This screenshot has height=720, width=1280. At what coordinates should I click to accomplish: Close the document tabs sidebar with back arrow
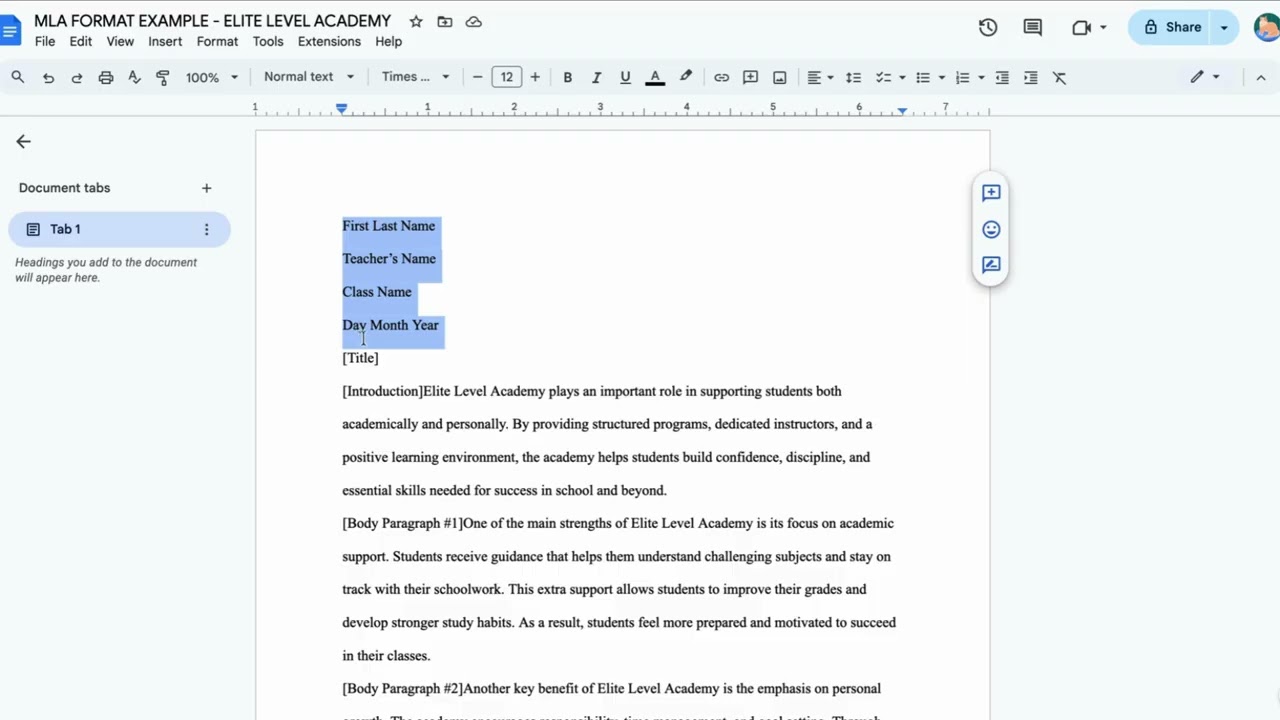[23, 142]
